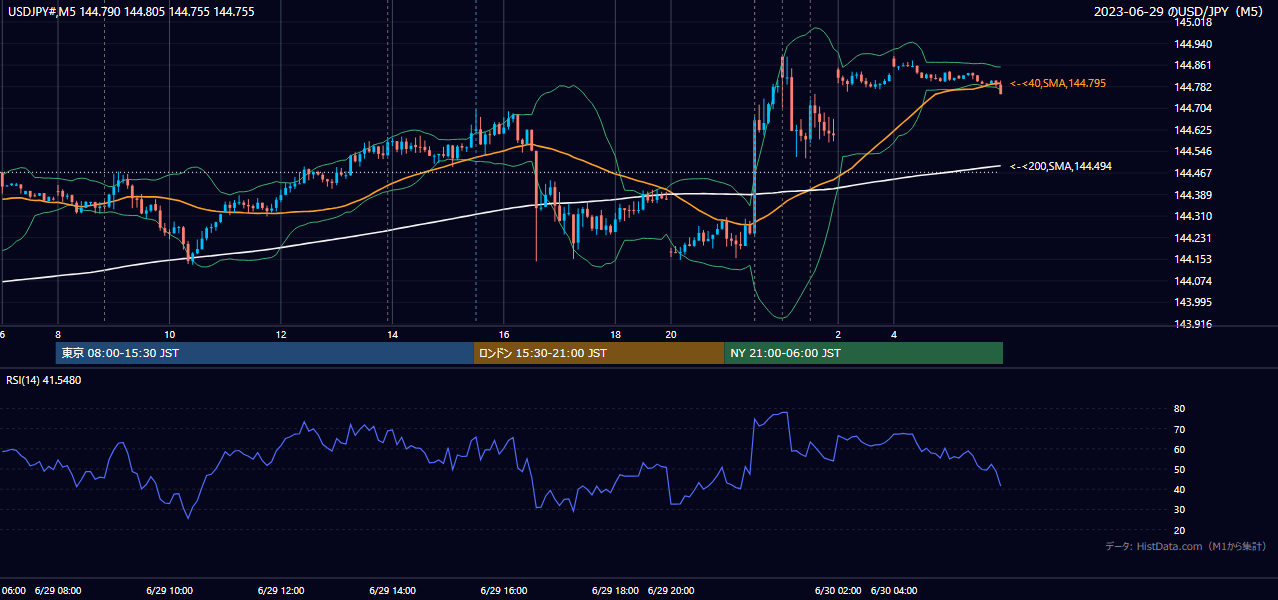This screenshot has height=600, width=1278.
Task: Click RSI scale value 20
Action: click(x=1180, y=530)
